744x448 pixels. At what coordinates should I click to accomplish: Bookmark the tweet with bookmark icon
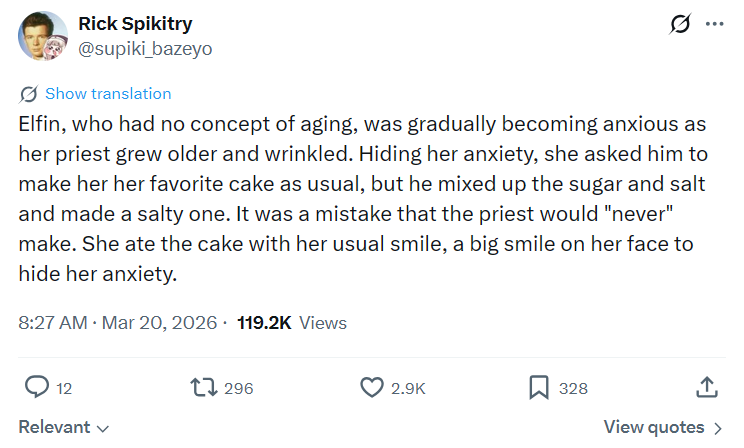[539, 387]
